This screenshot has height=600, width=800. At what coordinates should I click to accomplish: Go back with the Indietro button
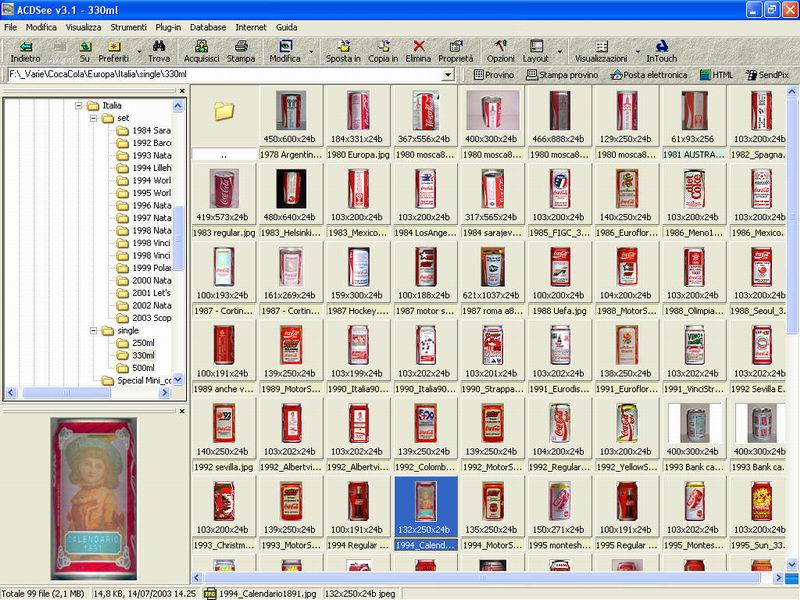(25, 52)
